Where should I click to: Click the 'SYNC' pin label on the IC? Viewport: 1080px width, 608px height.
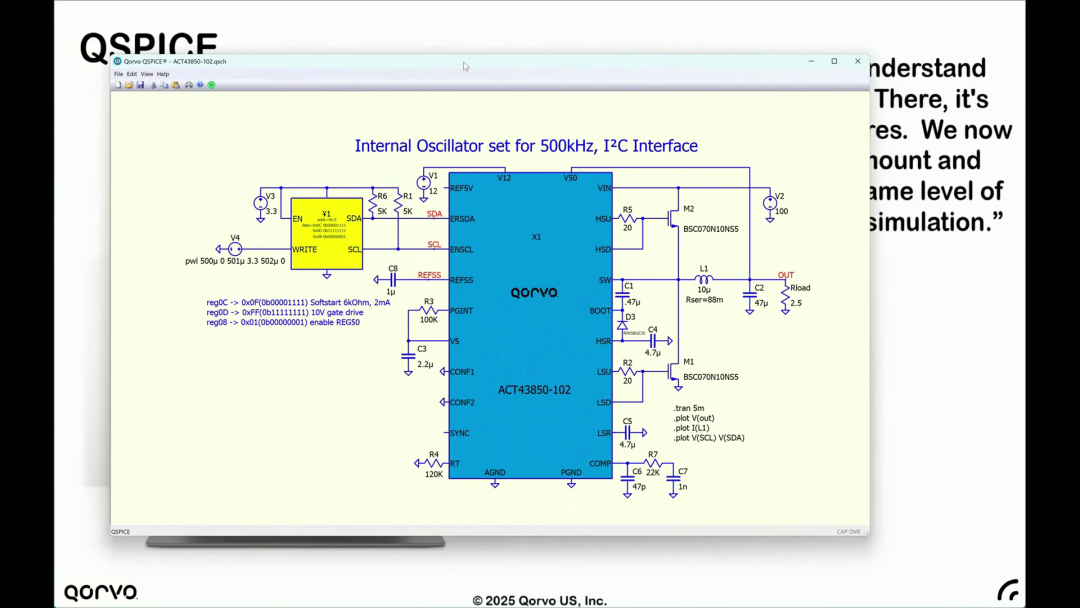[459, 433]
